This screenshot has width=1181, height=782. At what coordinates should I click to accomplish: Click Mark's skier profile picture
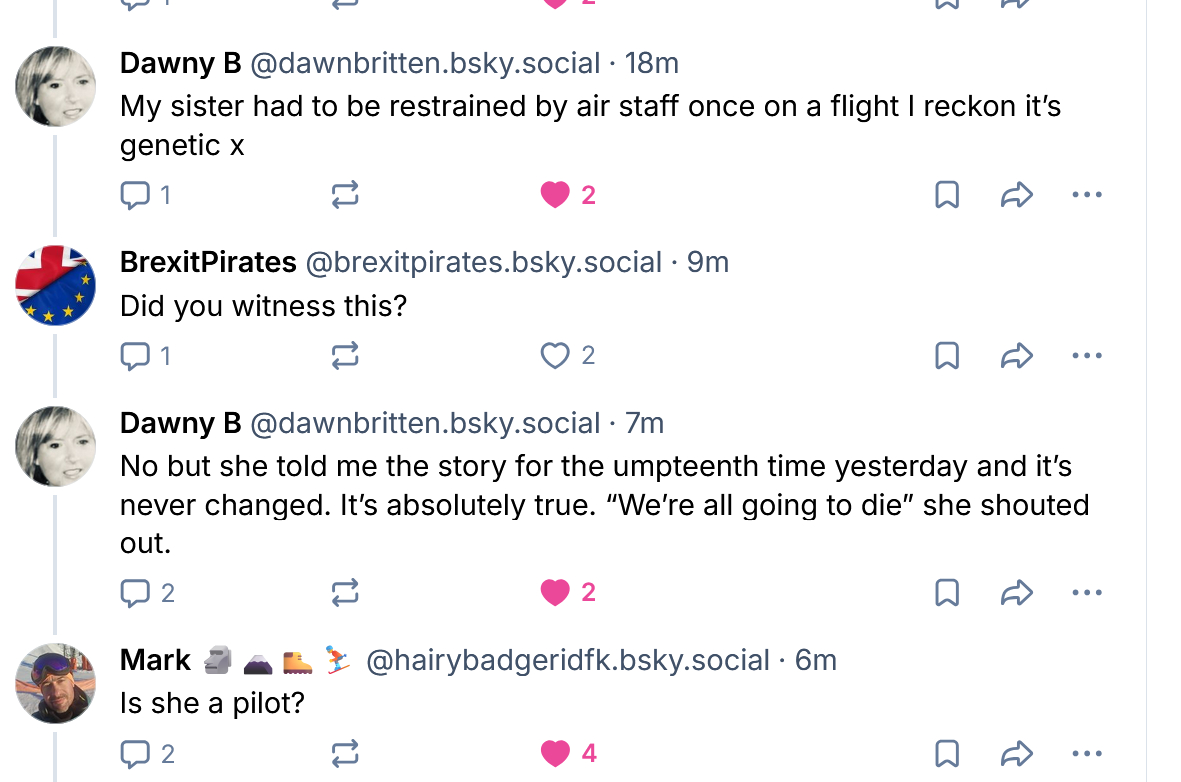click(x=56, y=683)
